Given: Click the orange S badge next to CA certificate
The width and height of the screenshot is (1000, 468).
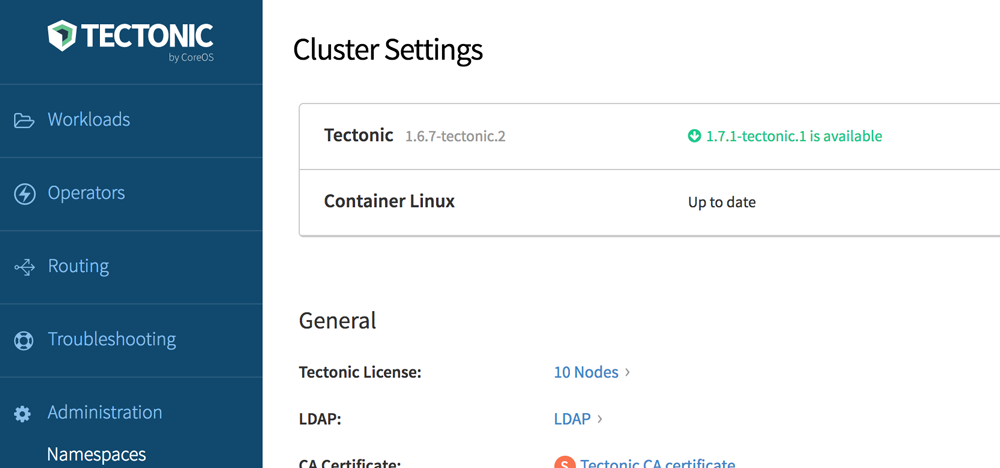Looking at the screenshot, I should click(x=564, y=464).
